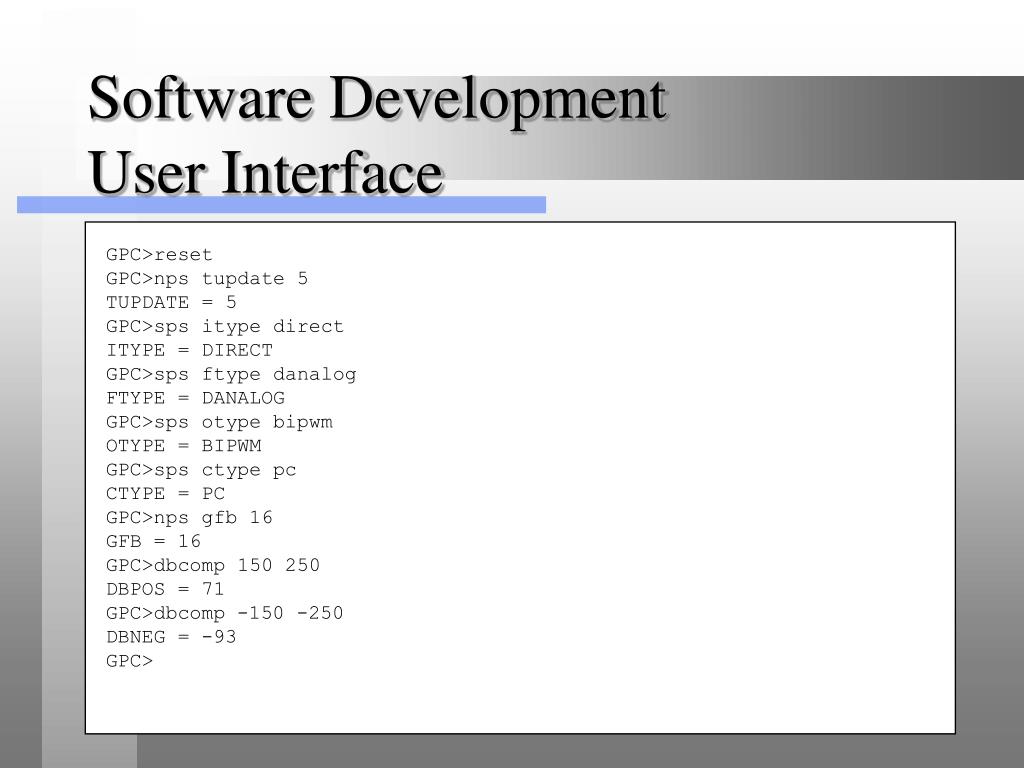Select the "GPC>dbcomp -150 -250" line

pos(225,613)
